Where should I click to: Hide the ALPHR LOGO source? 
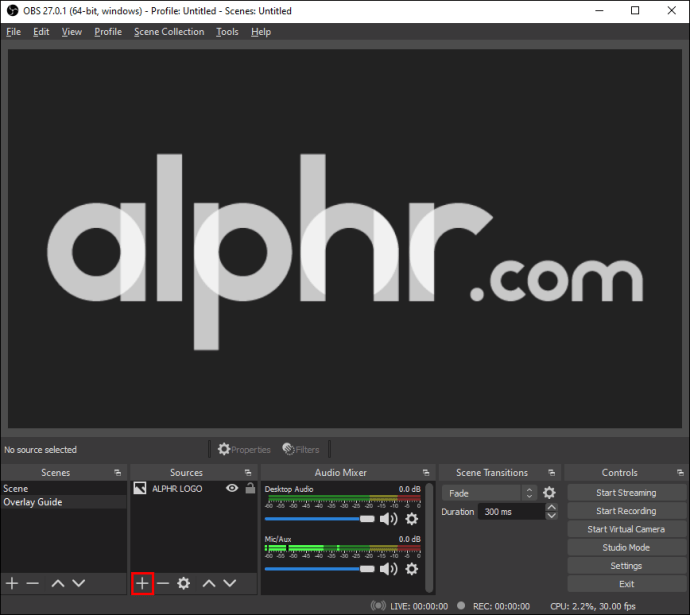232,488
